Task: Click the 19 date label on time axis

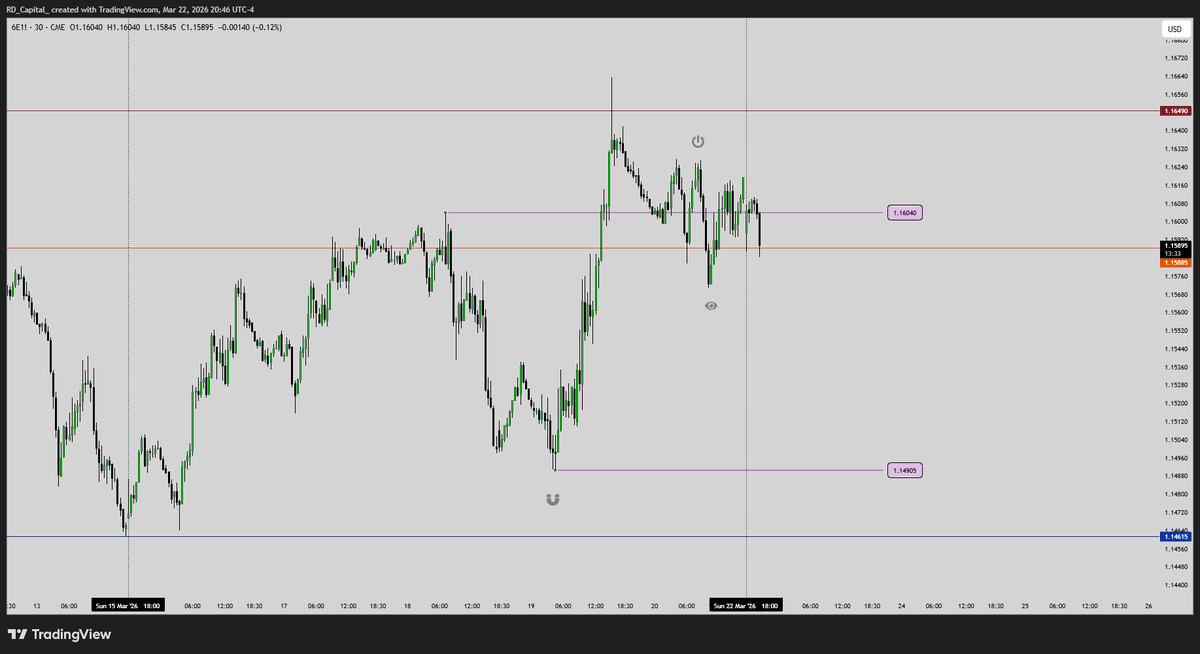Action: point(531,605)
